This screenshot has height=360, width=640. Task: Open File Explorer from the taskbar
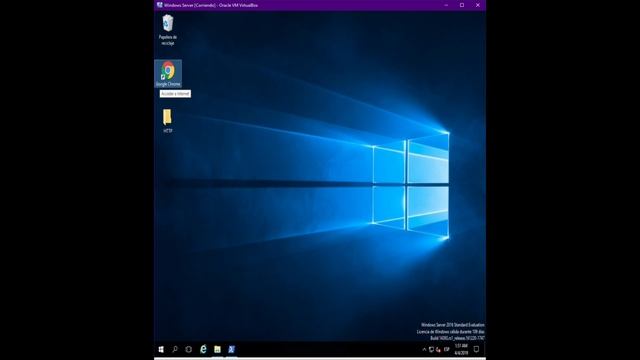click(217, 349)
